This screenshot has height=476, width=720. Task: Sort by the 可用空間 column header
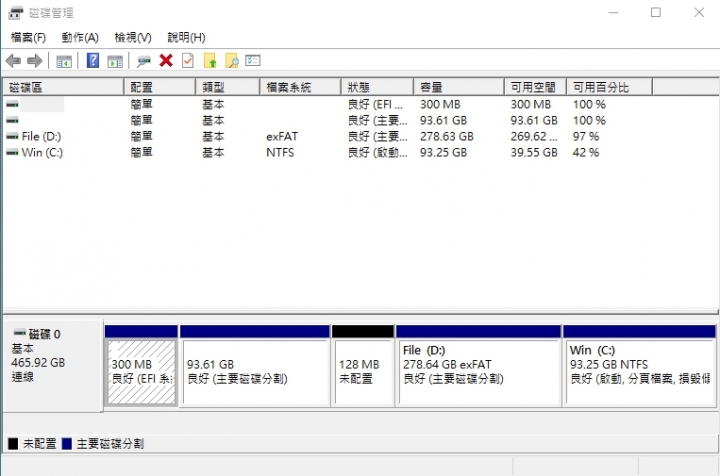pyautogui.click(x=535, y=87)
